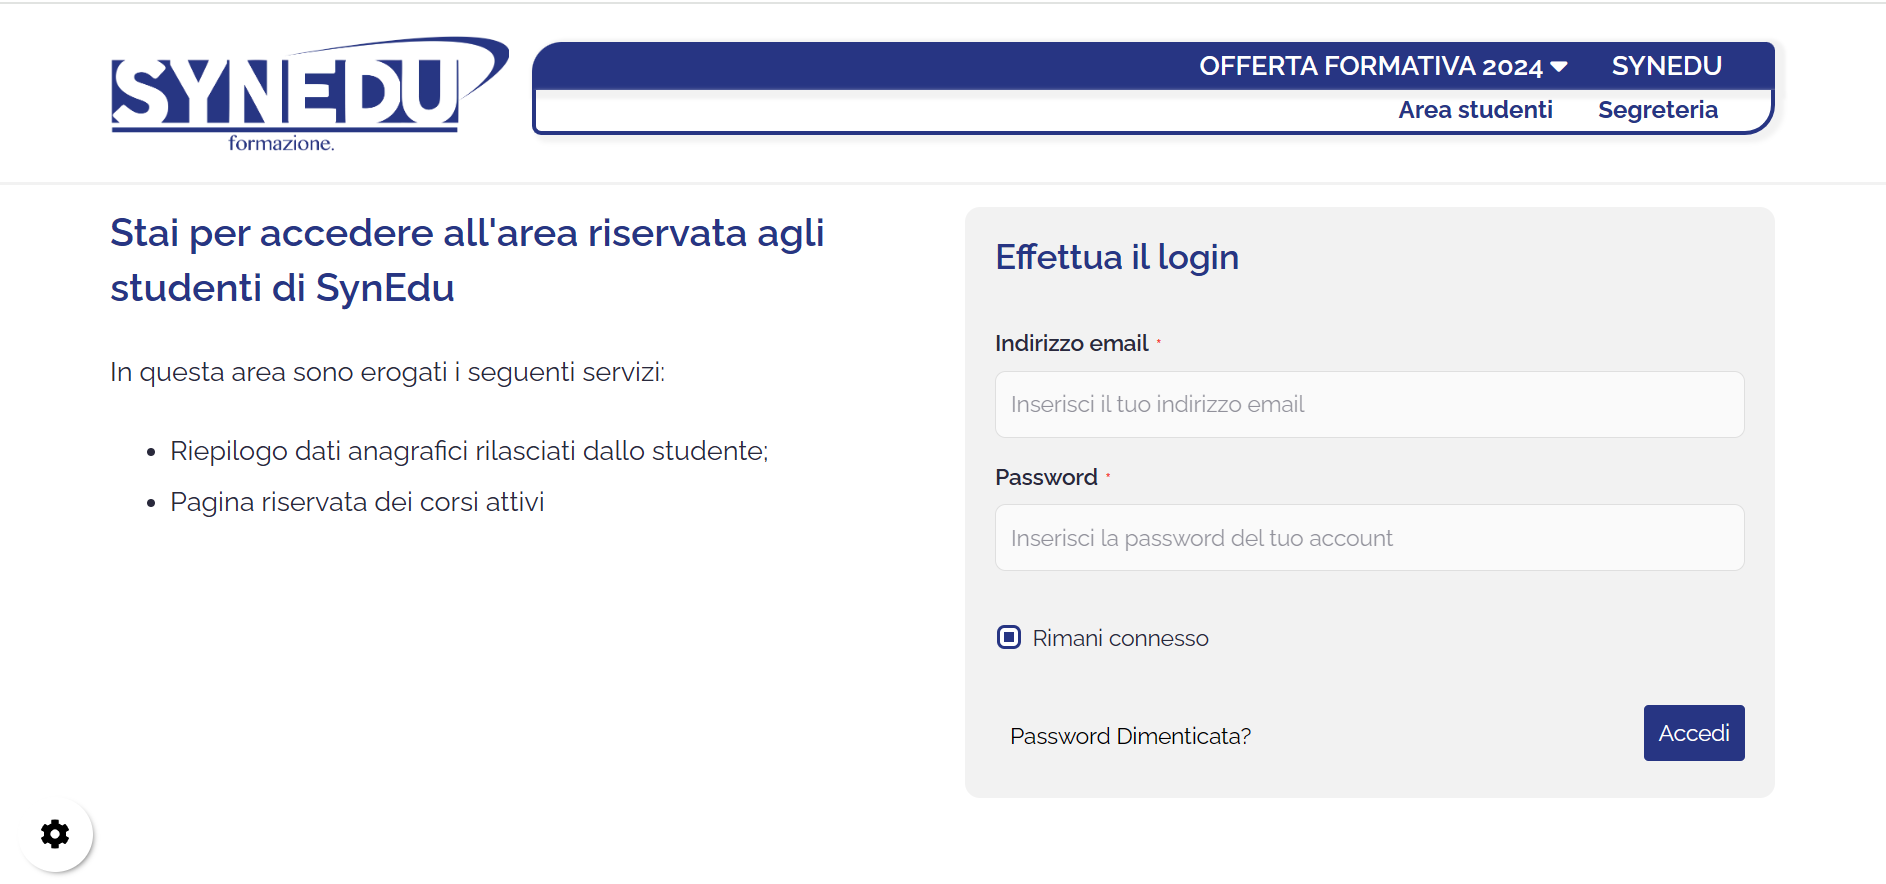This screenshot has width=1886, height=884.
Task: Open the gear settings icon
Action: tap(55, 834)
